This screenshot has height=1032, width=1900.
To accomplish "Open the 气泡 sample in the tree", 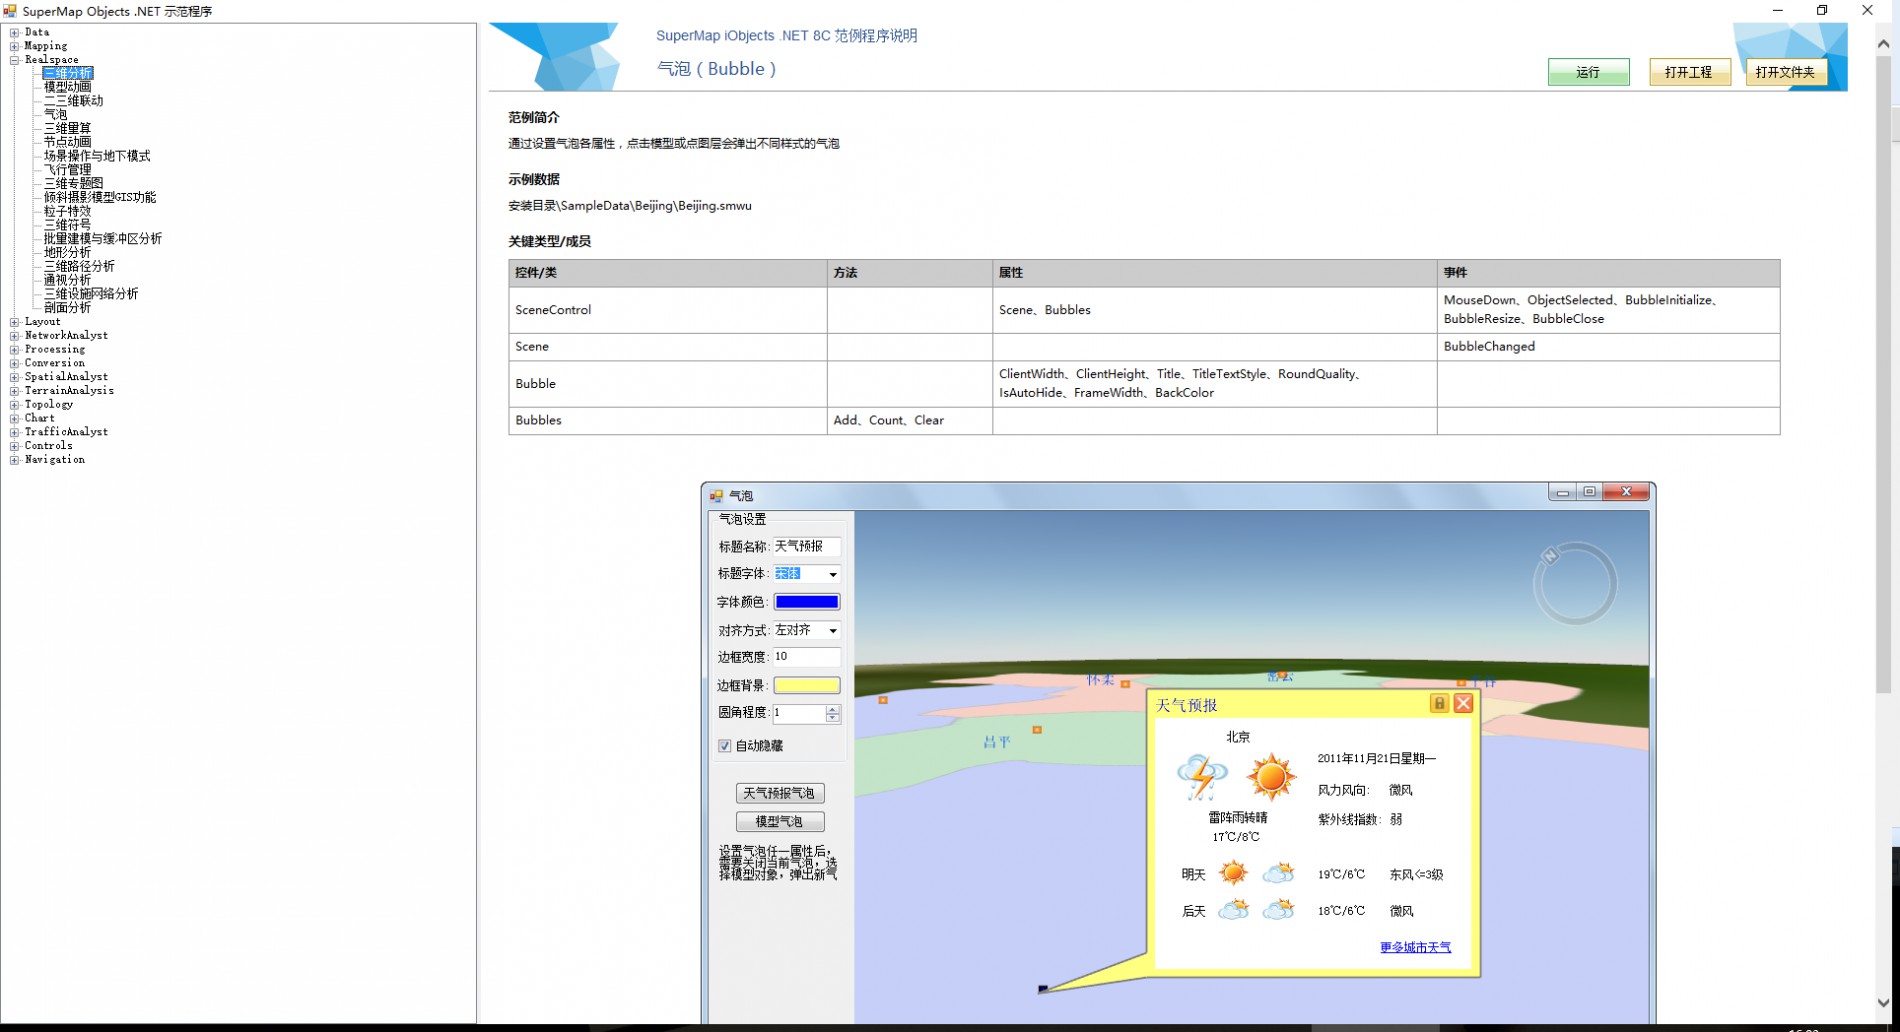I will coord(56,115).
